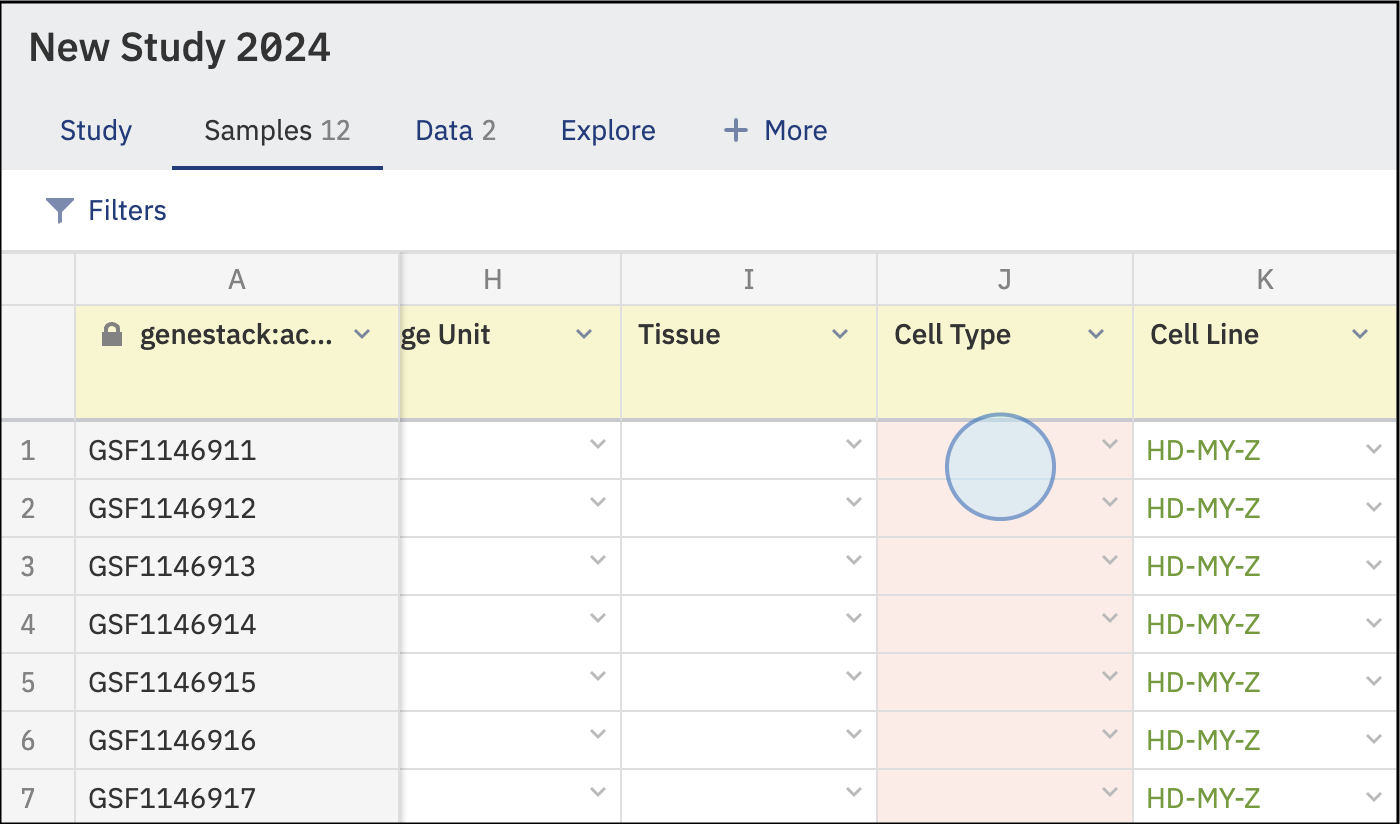The height and width of the screenshot is (824, 1400).
Task: Click HD-MY-Z in GSF1146915 row
Action: pos(1204,682)
